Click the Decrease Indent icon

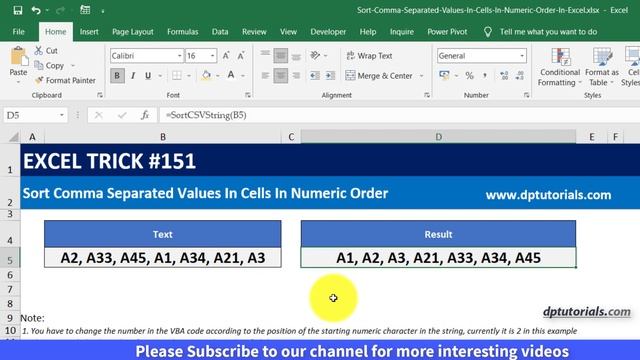(x=315, y=76)
